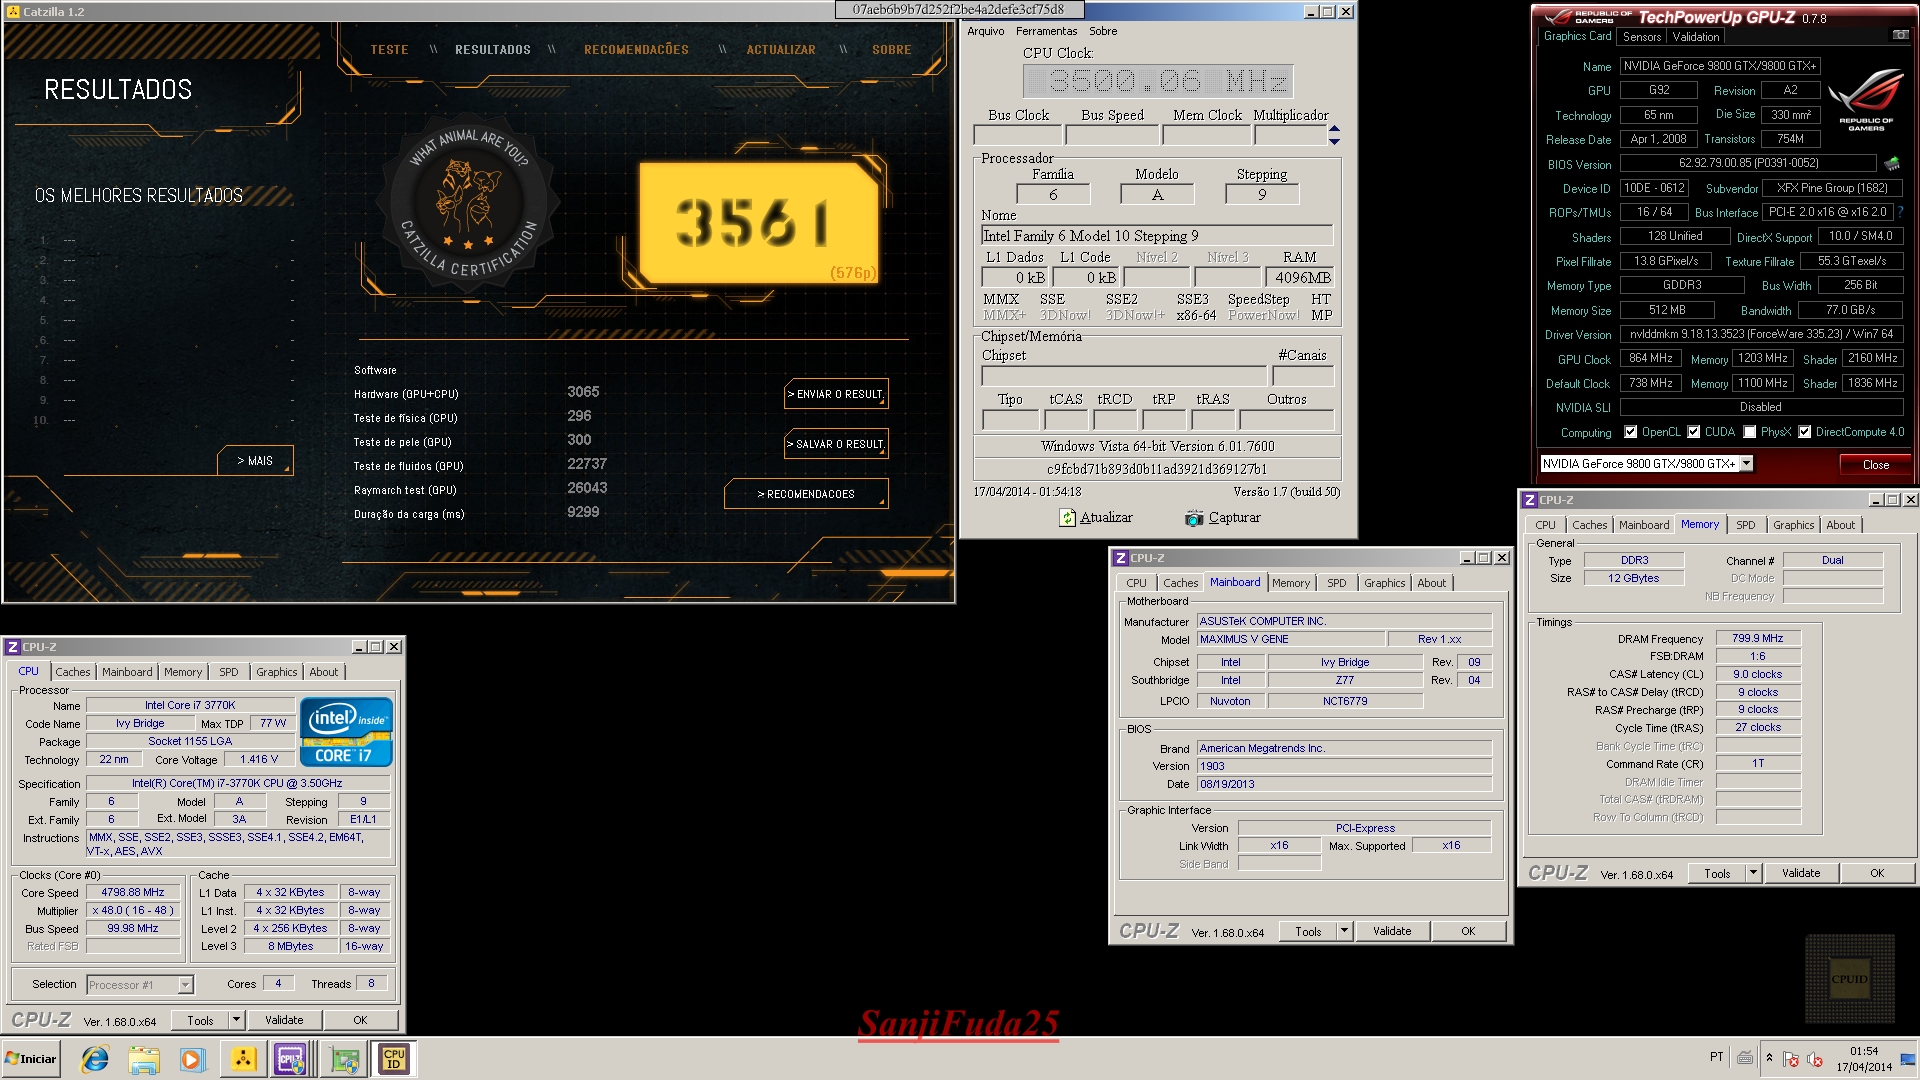Toggle the CUDA checkbox
This screenshot has height=1080, width=1920.
(1694, 432)
